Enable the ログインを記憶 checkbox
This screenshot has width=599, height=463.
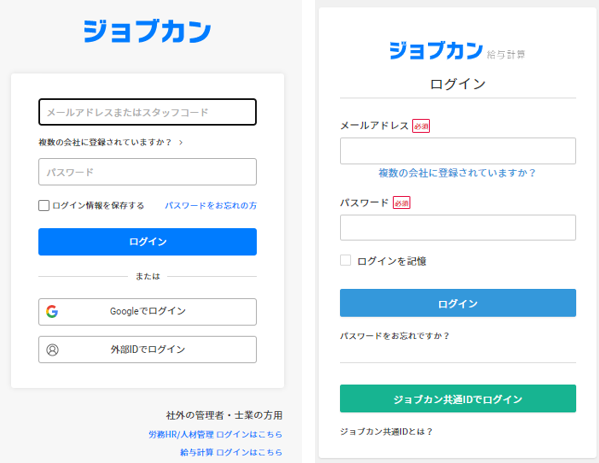coord(345,261)
